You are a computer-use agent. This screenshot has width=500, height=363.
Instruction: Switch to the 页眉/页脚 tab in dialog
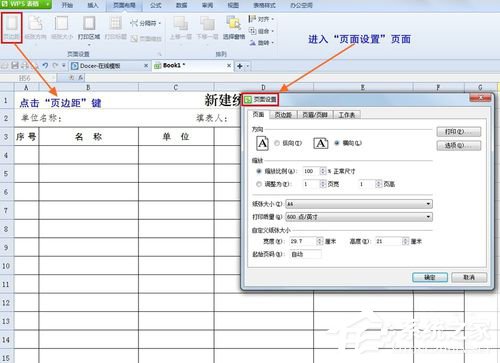click(x=315, y=115)
